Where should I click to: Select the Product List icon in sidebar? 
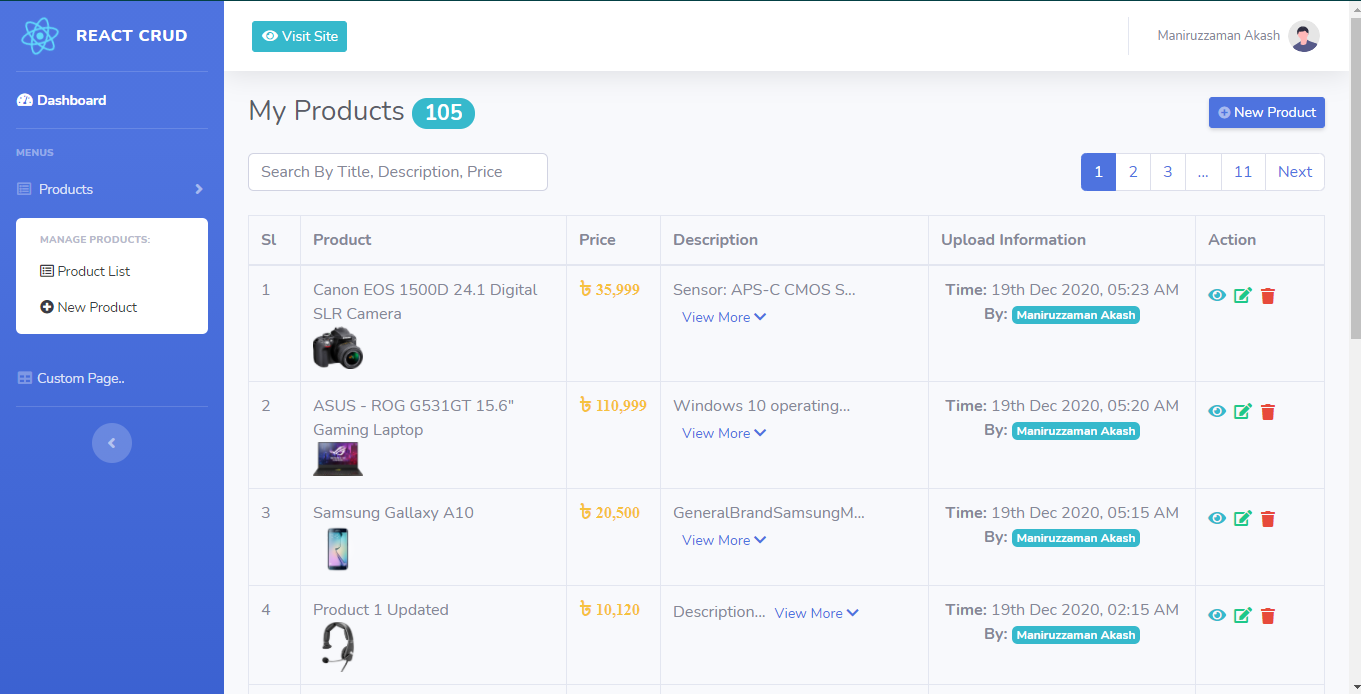pyautogui.click(x=46, y=270)
